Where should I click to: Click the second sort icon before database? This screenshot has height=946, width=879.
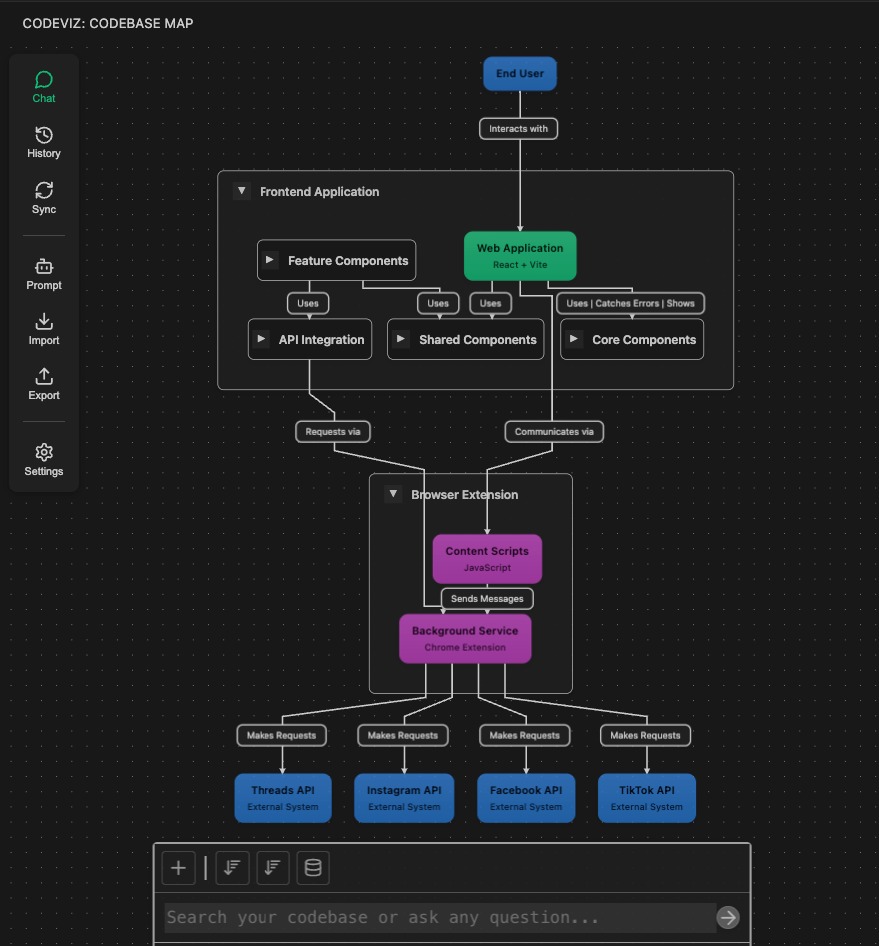273,868
